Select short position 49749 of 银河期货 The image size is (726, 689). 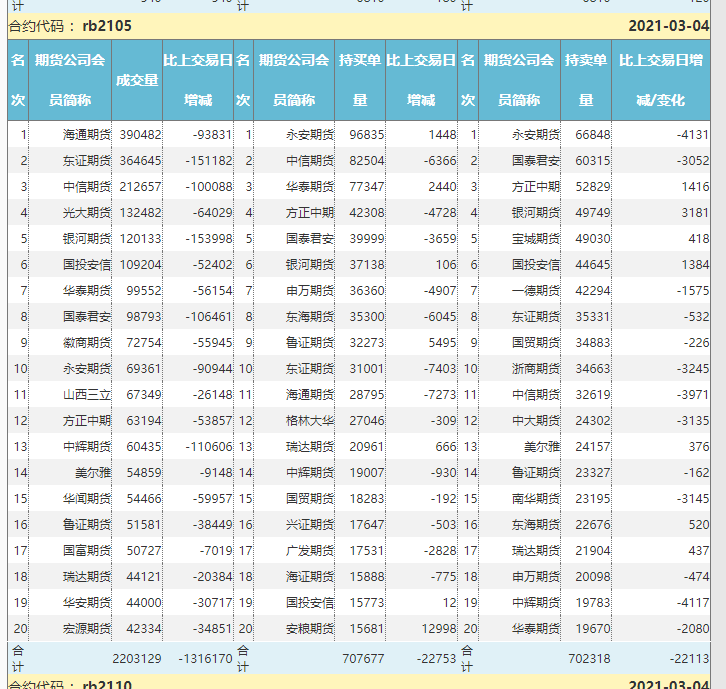(x=593, y=213)
